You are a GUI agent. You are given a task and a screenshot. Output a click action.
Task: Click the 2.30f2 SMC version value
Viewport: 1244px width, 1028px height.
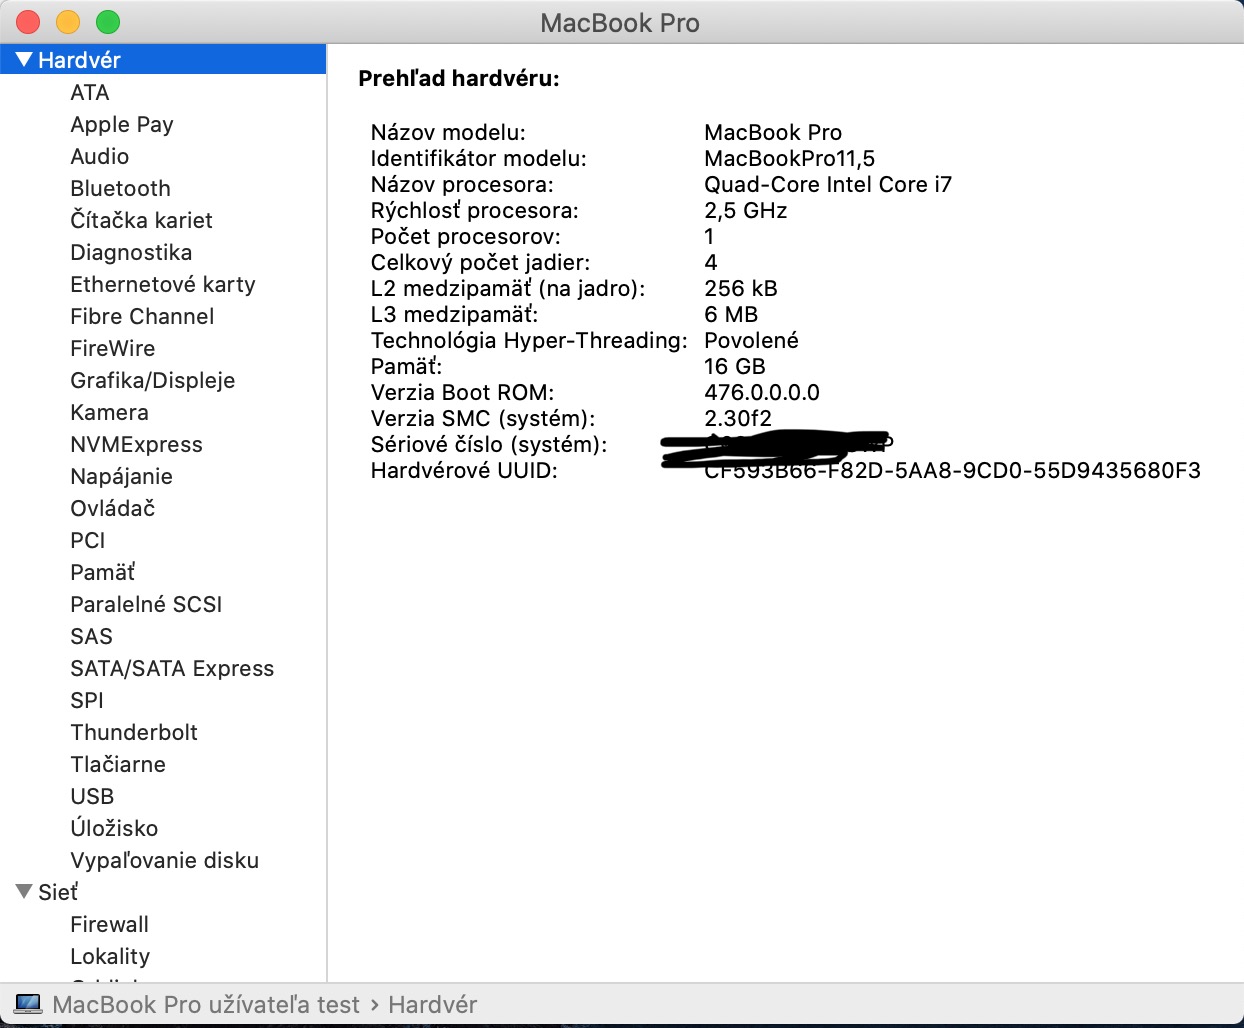tap(738, 418)
